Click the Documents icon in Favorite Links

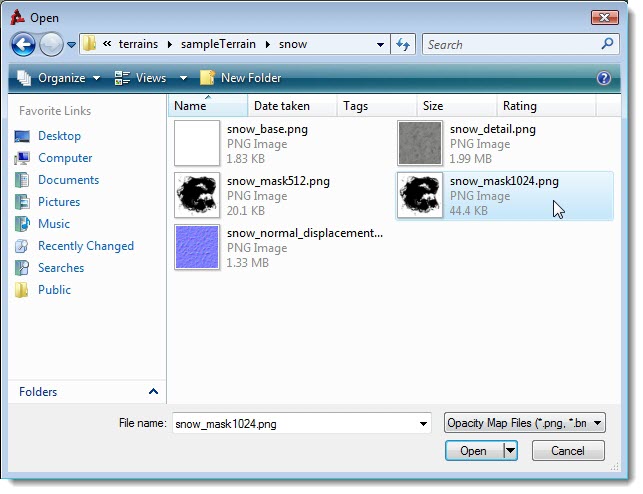coord(22,180)
